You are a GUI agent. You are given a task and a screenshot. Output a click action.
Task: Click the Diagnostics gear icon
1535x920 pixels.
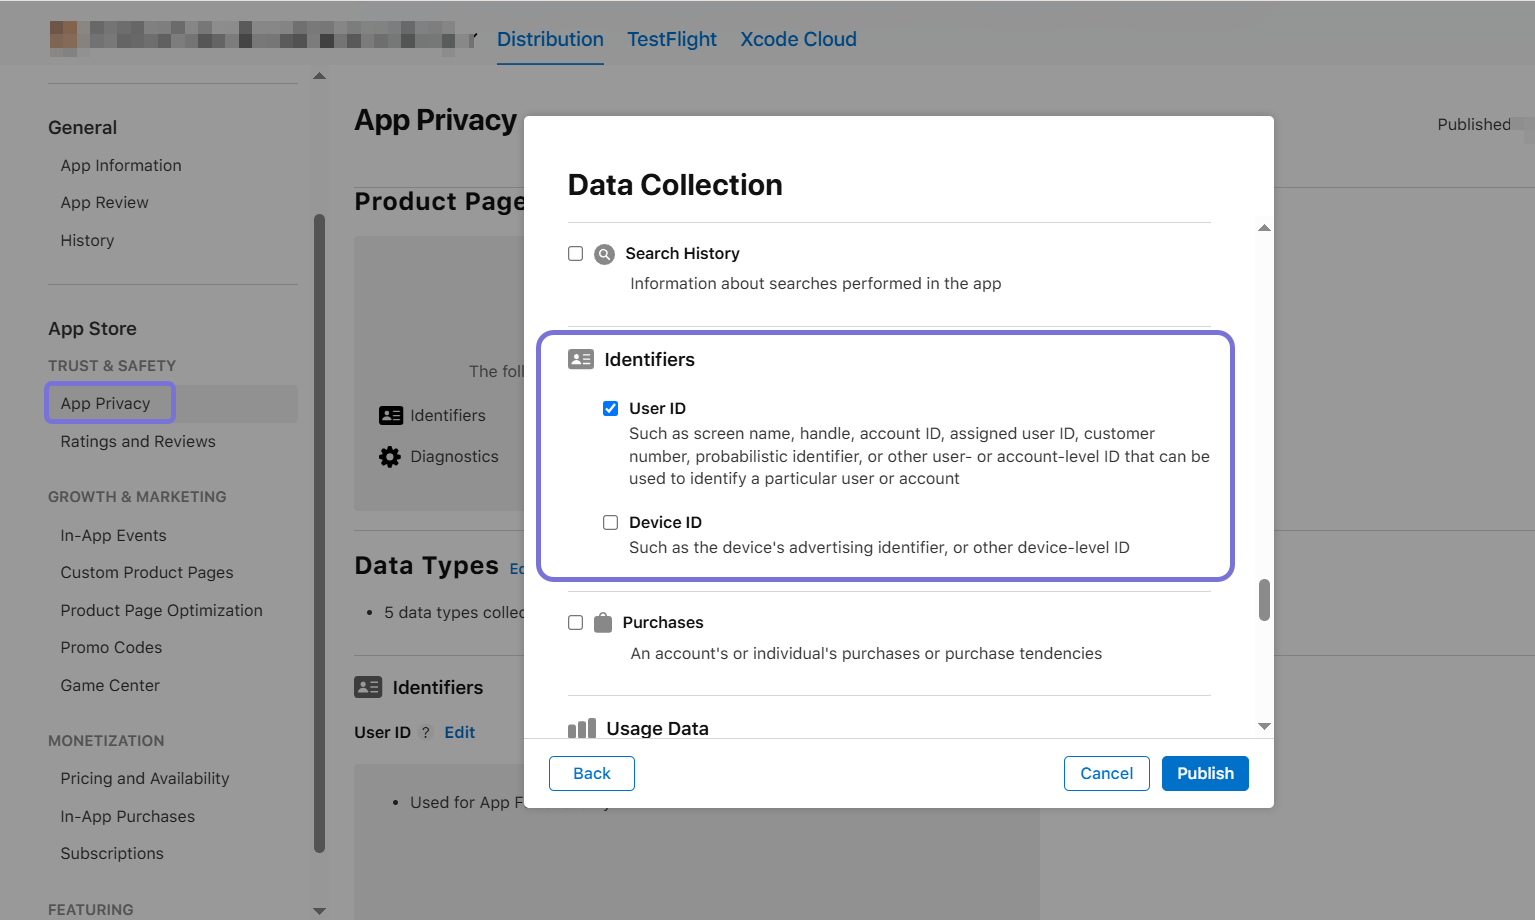[x=390, y=457]
